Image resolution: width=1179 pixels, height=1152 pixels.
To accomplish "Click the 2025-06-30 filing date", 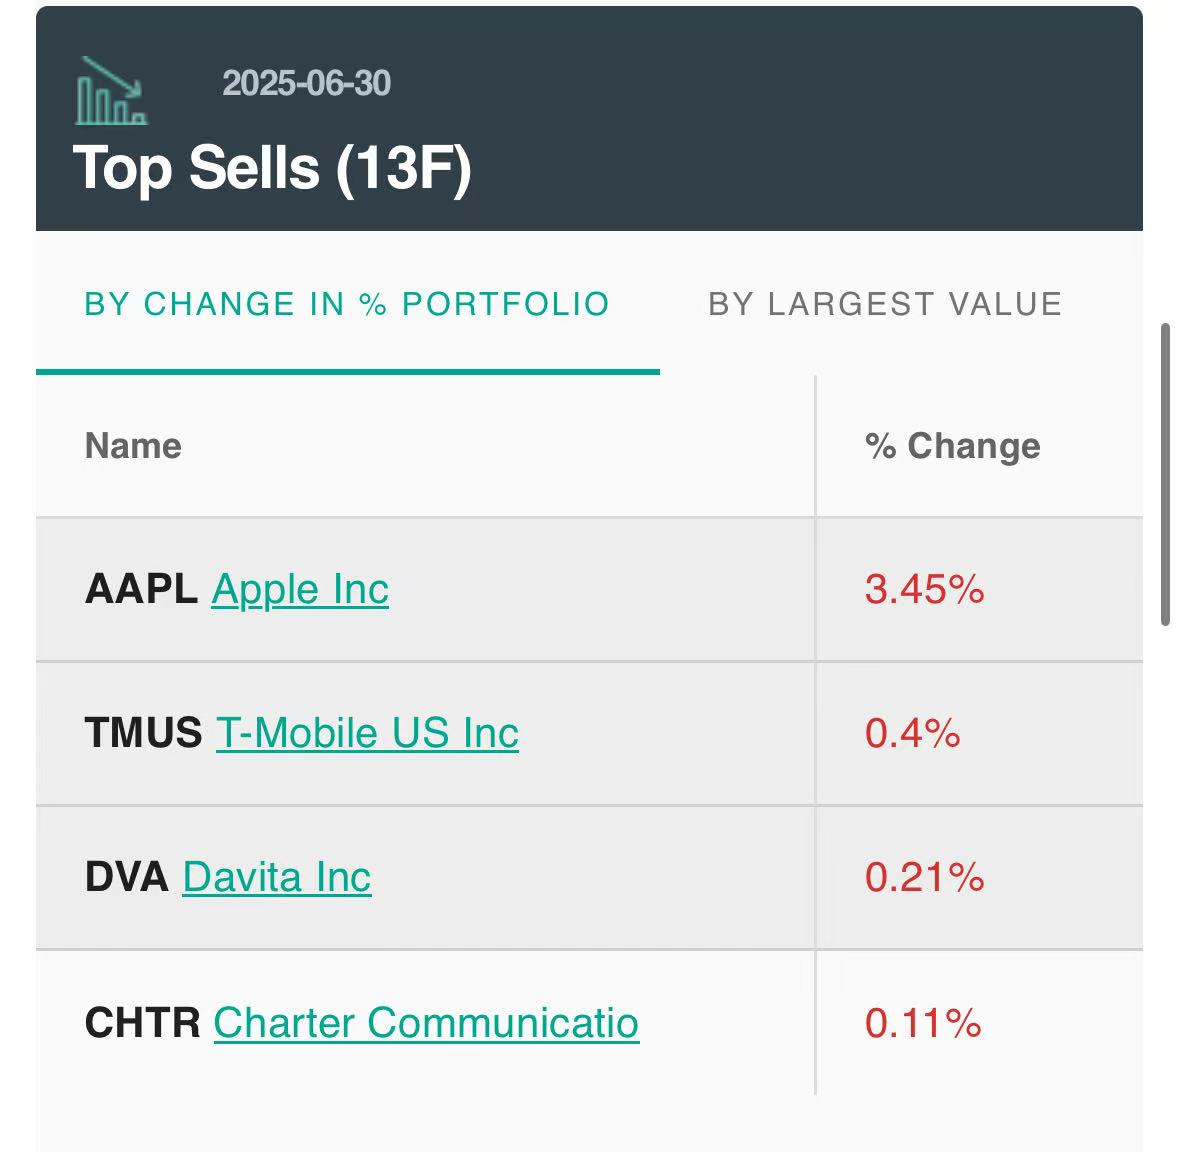I will coord(306,83).
